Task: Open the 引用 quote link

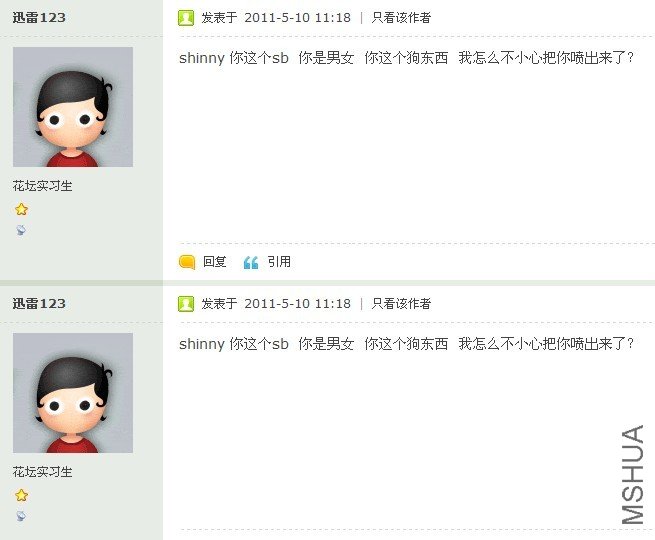Action: (x=279, y=262)
